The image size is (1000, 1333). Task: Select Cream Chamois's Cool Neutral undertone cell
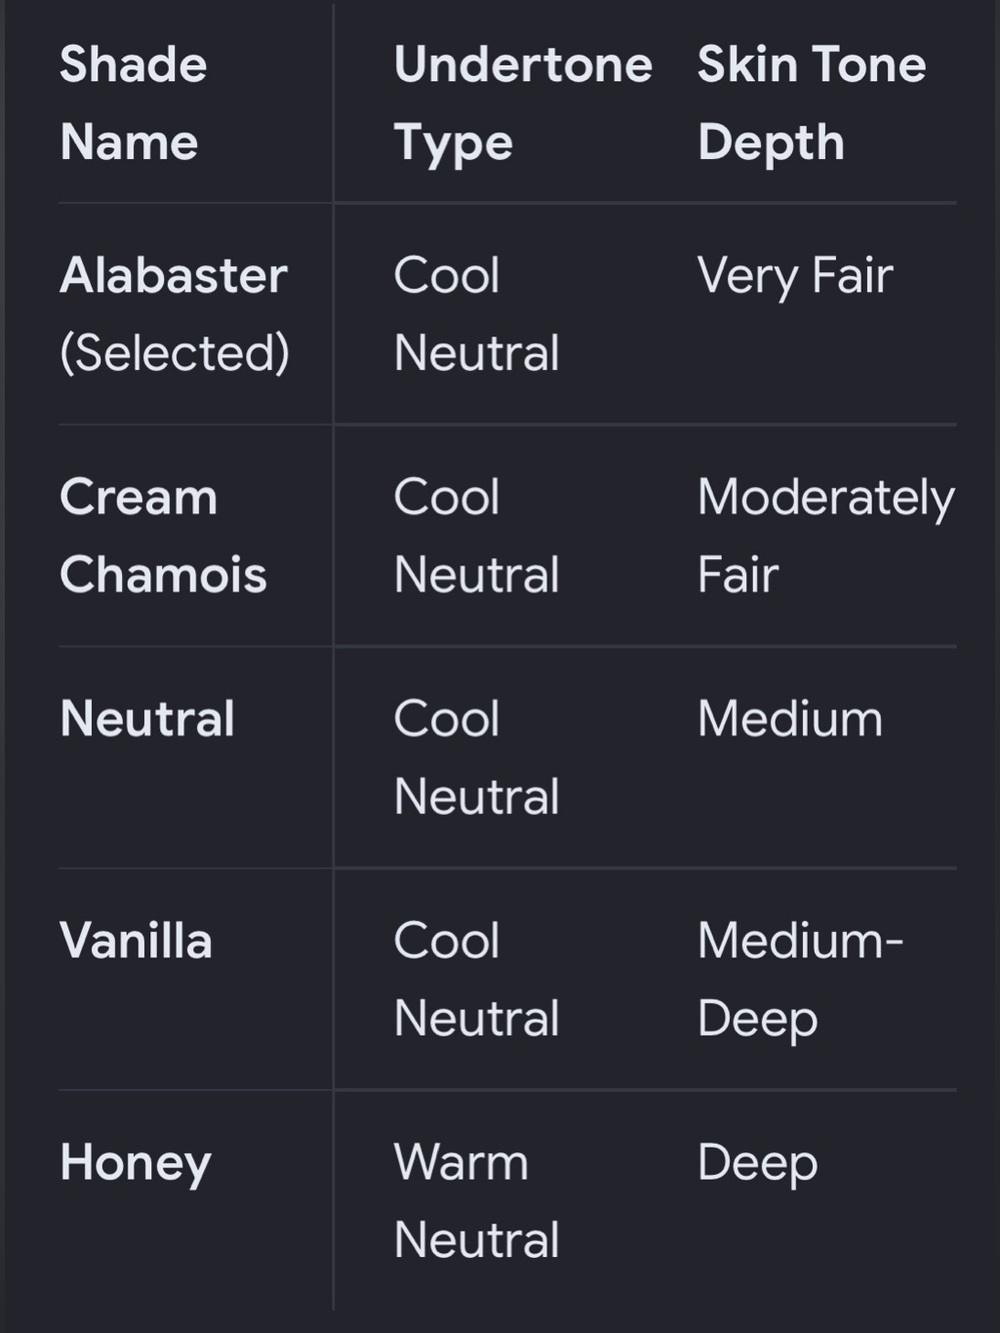tap(476, 536)
